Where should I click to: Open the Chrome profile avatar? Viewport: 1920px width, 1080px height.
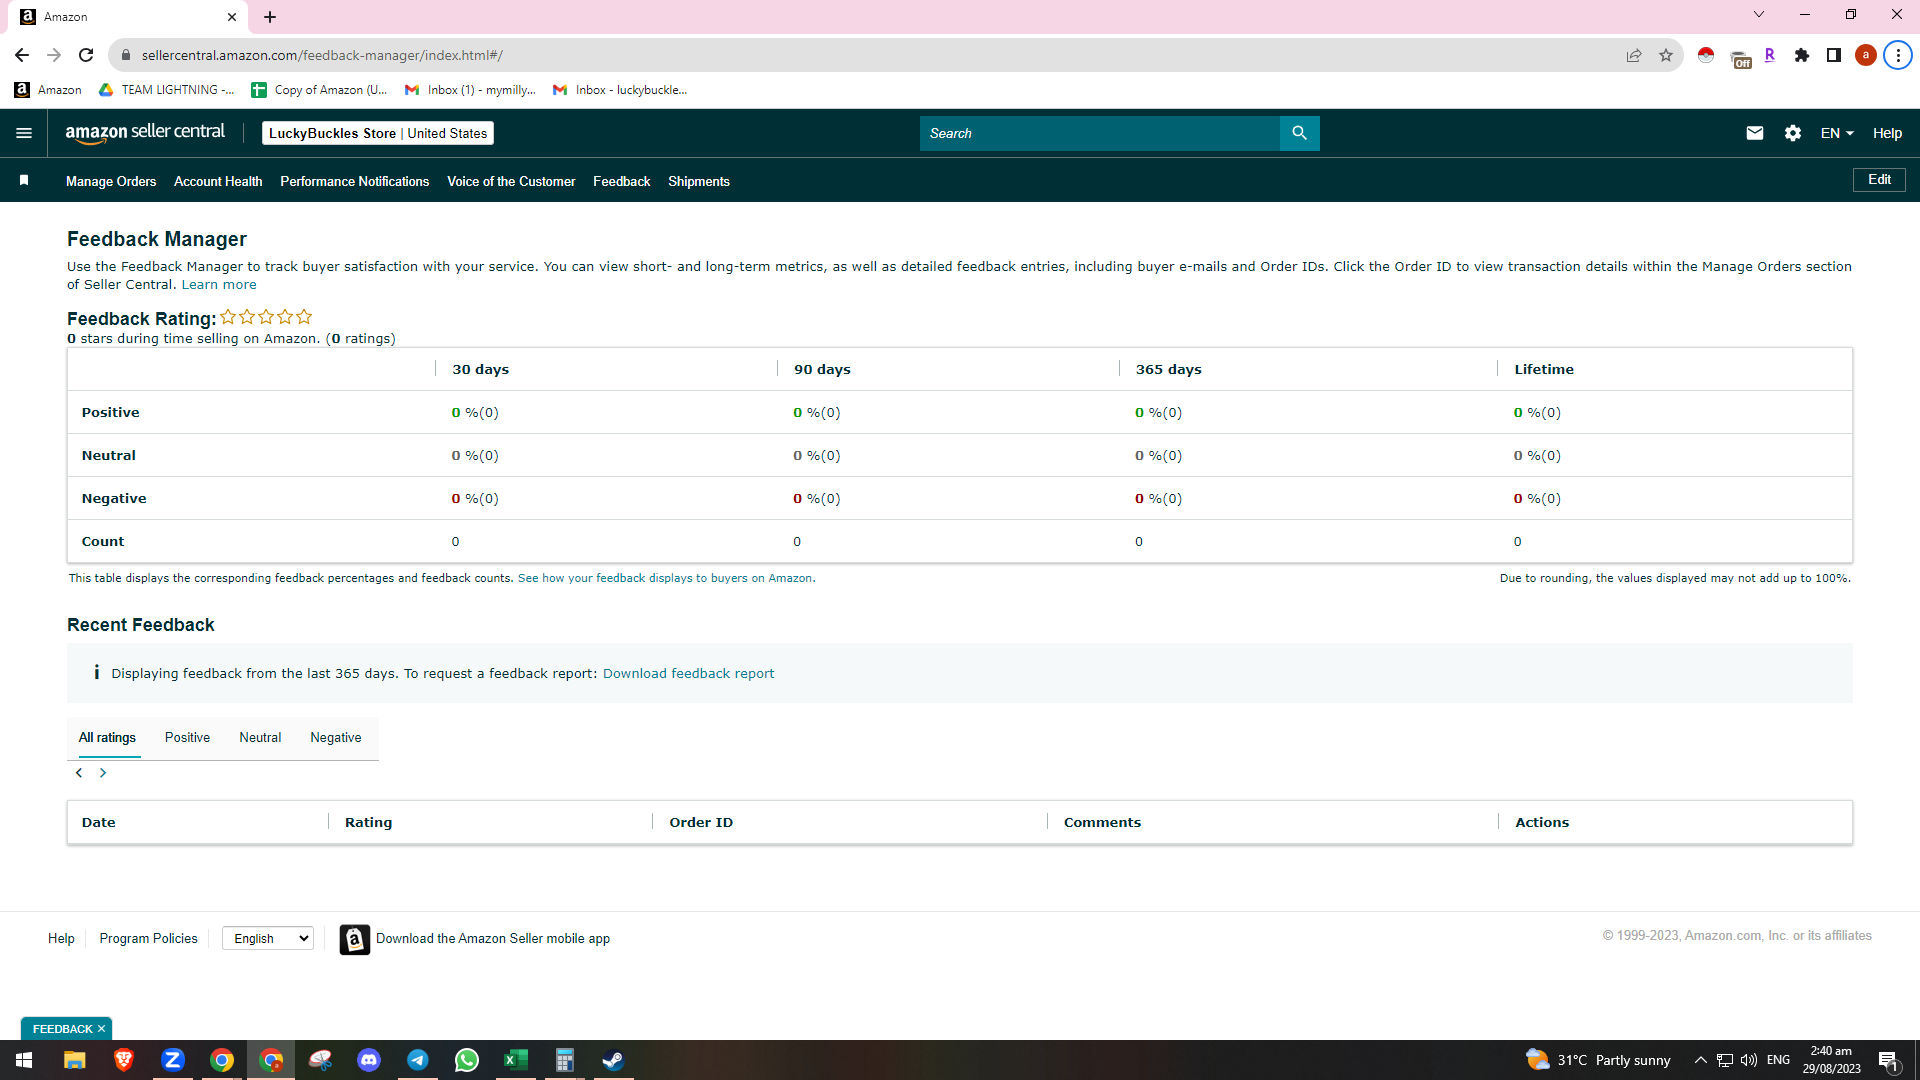[1866, 55]
